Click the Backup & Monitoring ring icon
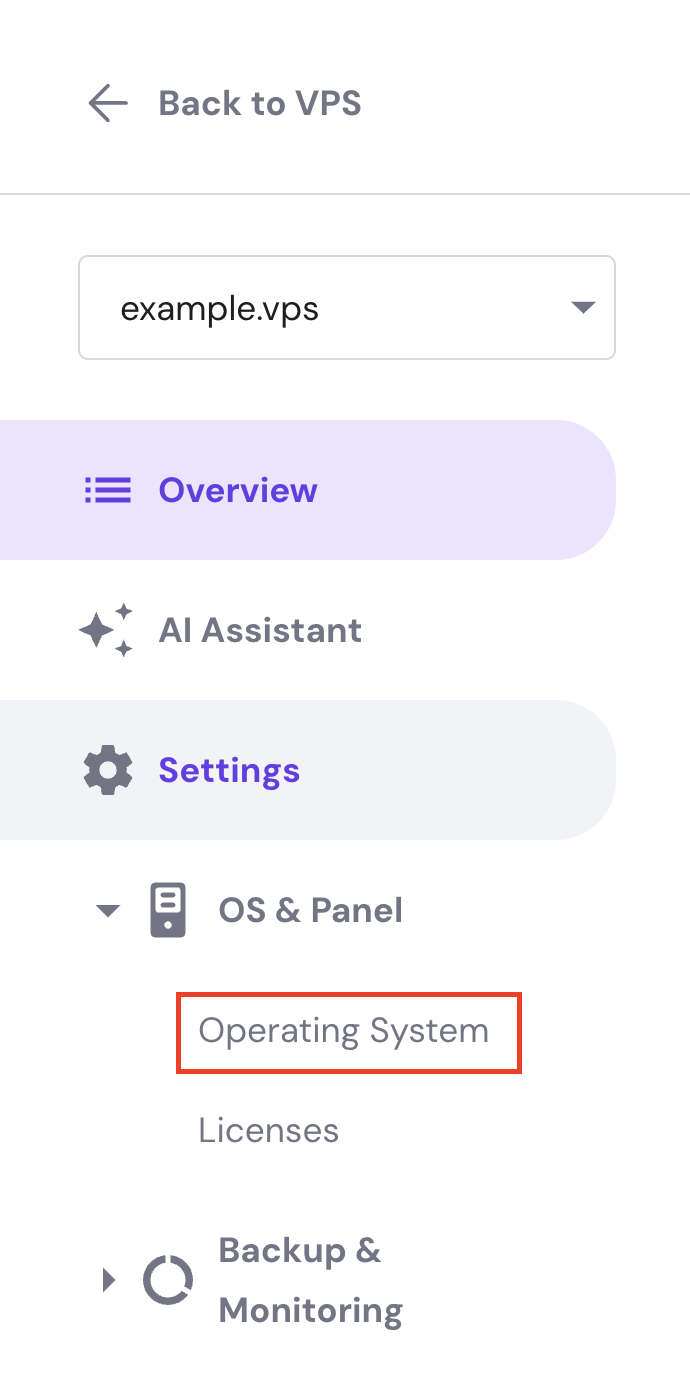The height and width of the screenshot is (1376, 690). [167, 1280]
